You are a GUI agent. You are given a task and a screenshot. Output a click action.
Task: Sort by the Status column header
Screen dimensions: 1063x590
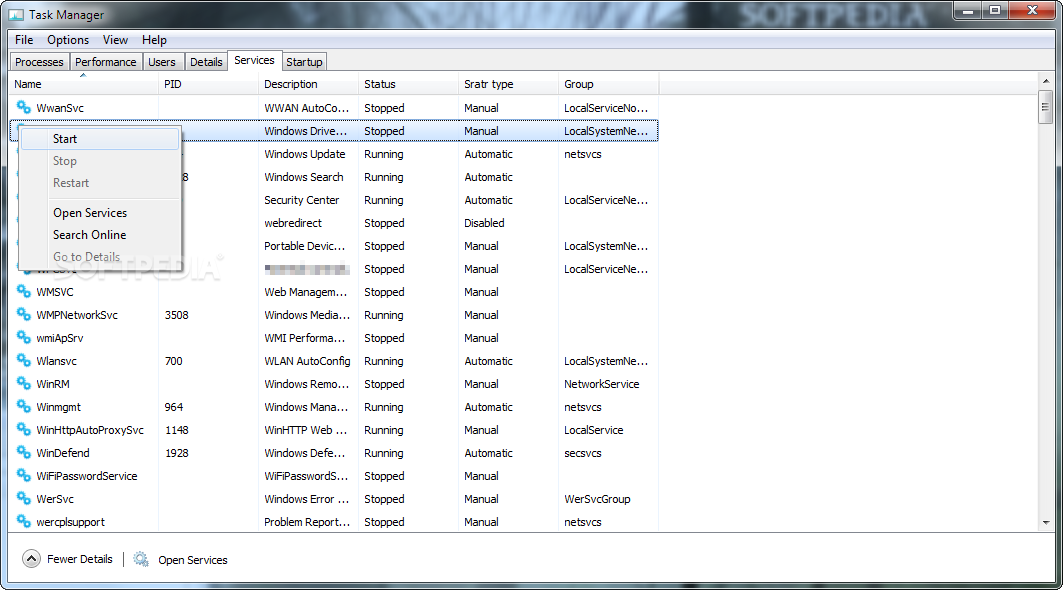(408, 84)
